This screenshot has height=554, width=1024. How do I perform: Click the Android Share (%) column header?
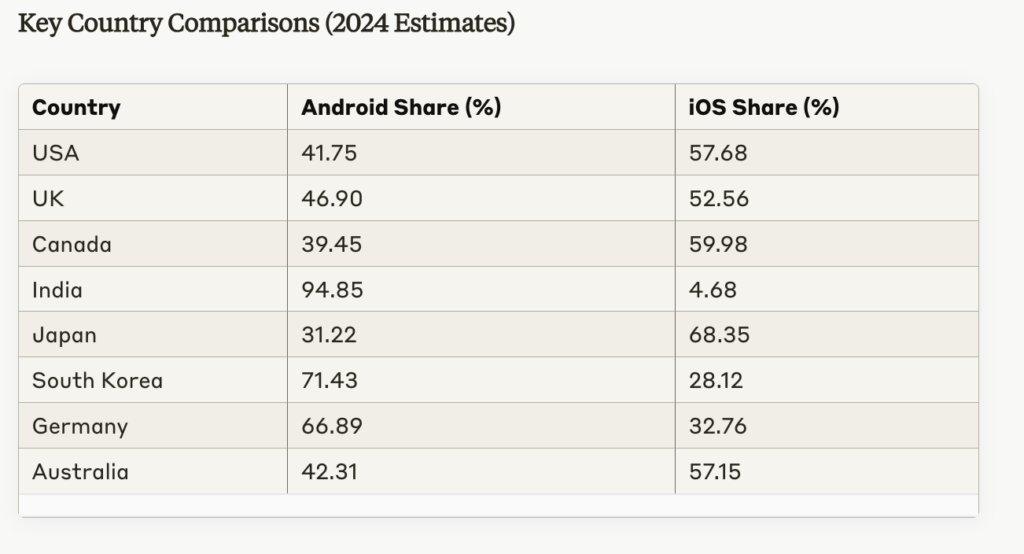pyautogui.click(x=401, y=108)
